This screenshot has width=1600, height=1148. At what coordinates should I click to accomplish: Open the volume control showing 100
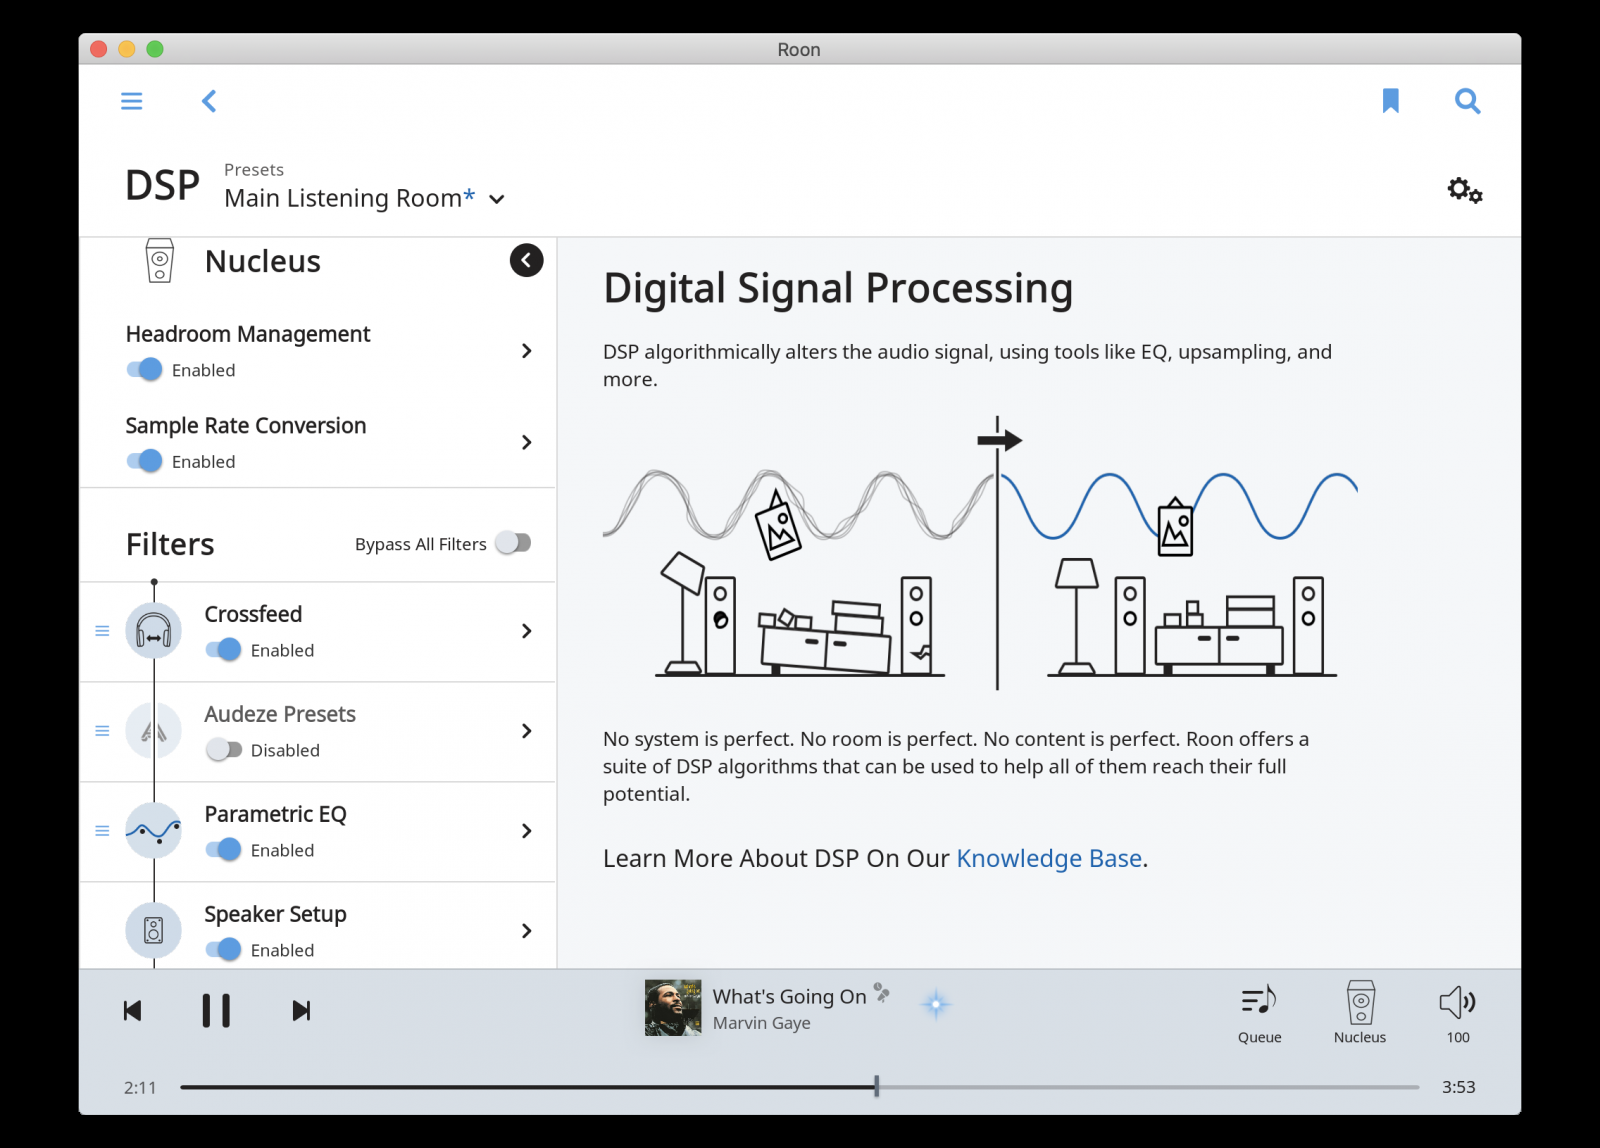coord(1458,1012)
